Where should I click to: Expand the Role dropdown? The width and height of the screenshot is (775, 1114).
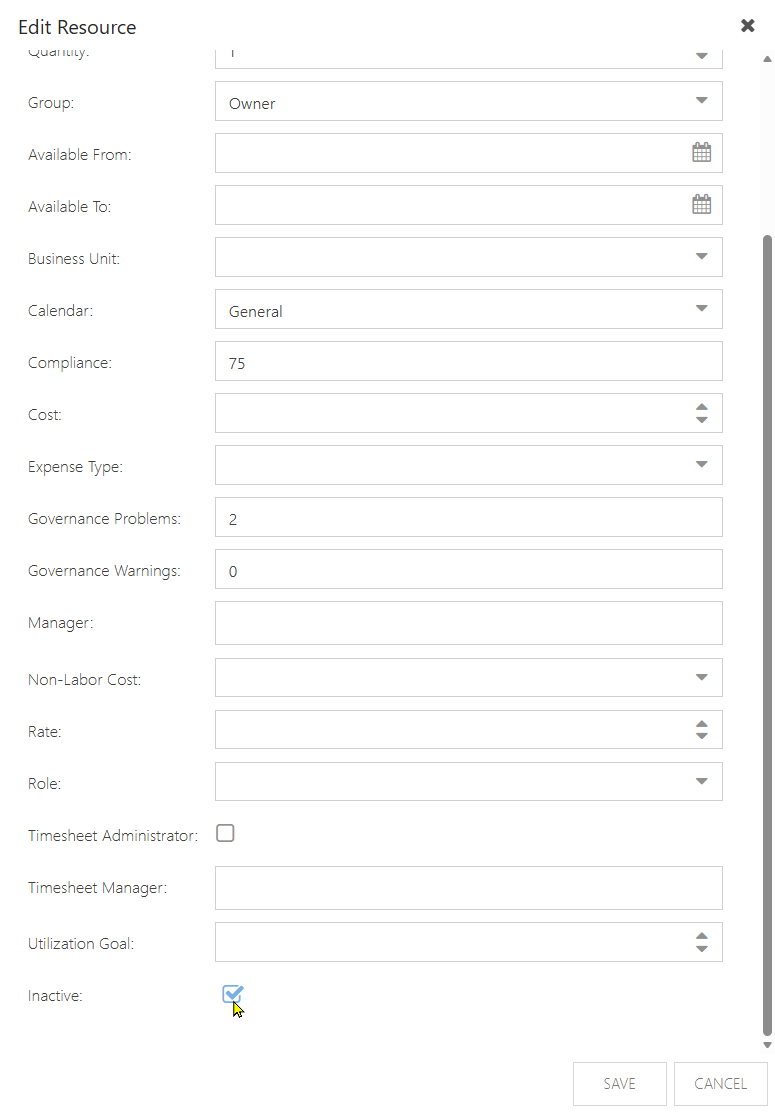click(x=701, y=781)
